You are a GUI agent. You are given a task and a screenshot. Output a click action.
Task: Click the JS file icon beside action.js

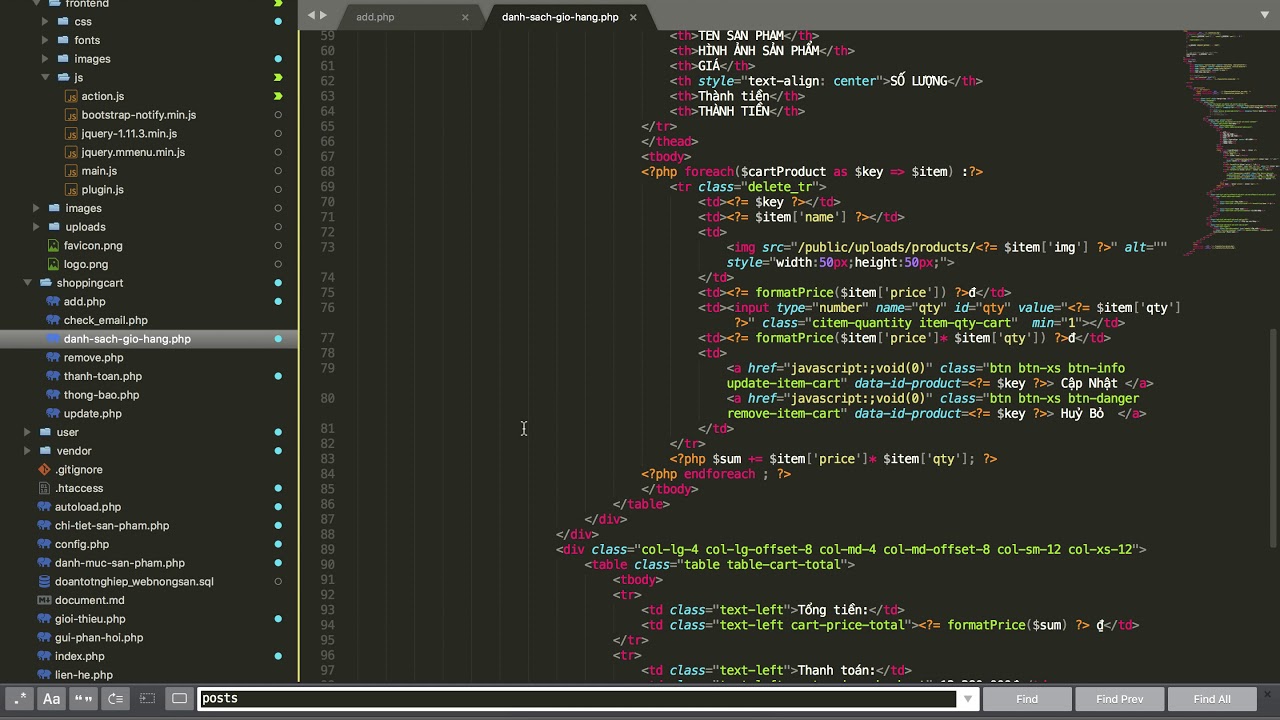coord(71,96)
